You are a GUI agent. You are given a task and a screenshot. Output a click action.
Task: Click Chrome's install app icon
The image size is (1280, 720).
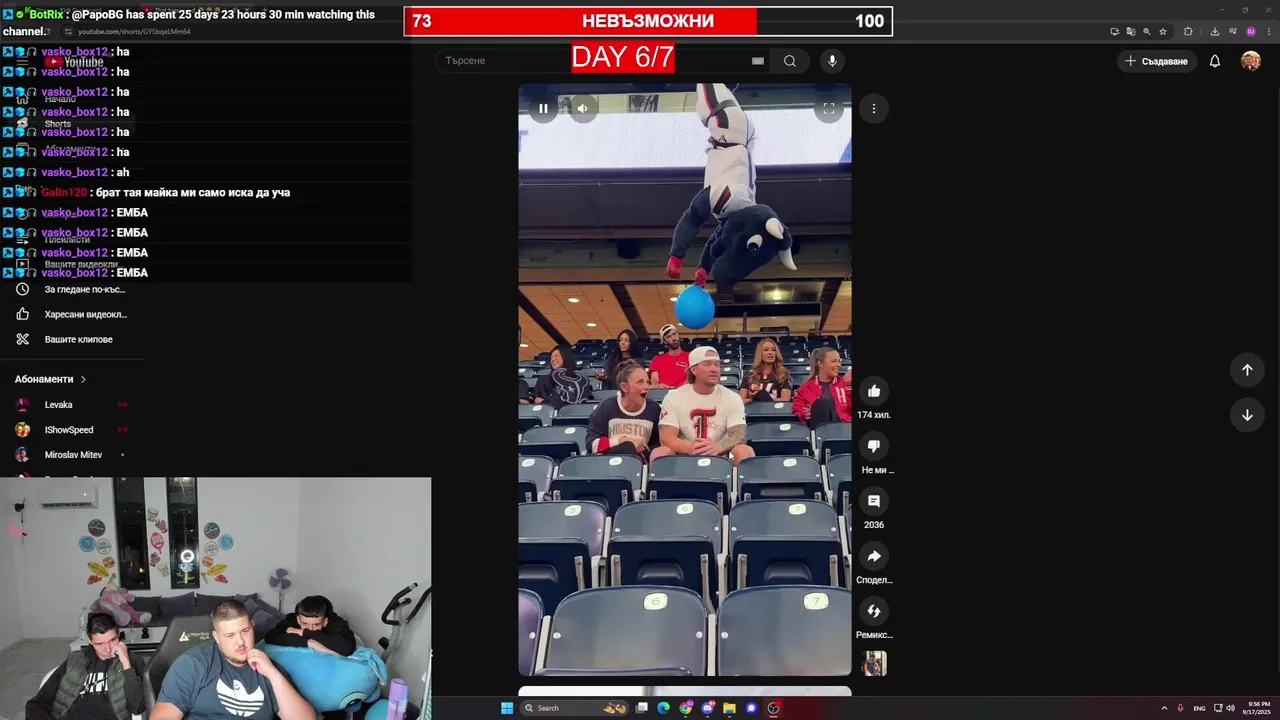[1115, 32]
